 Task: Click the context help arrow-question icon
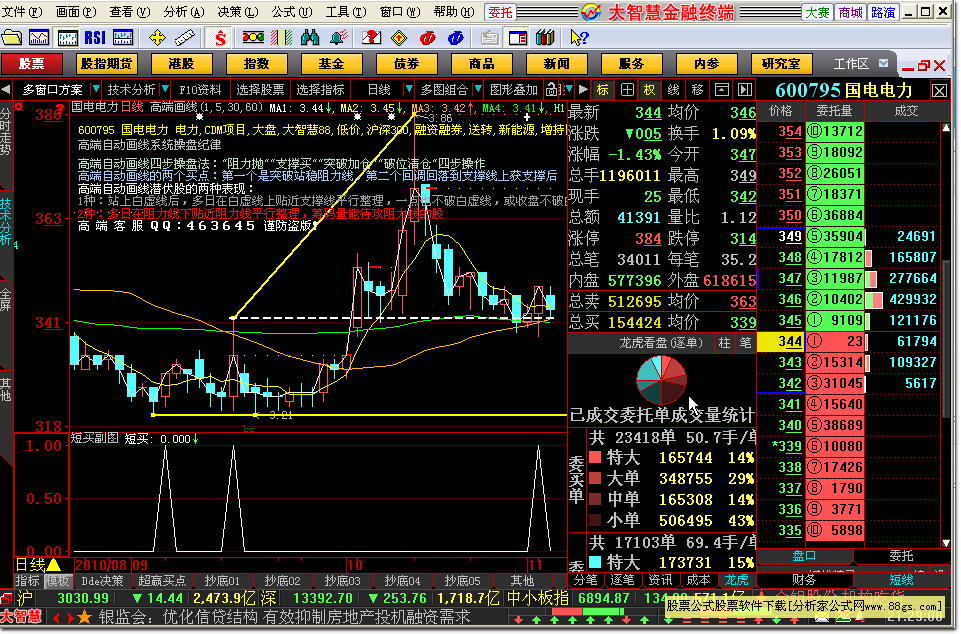579,38
